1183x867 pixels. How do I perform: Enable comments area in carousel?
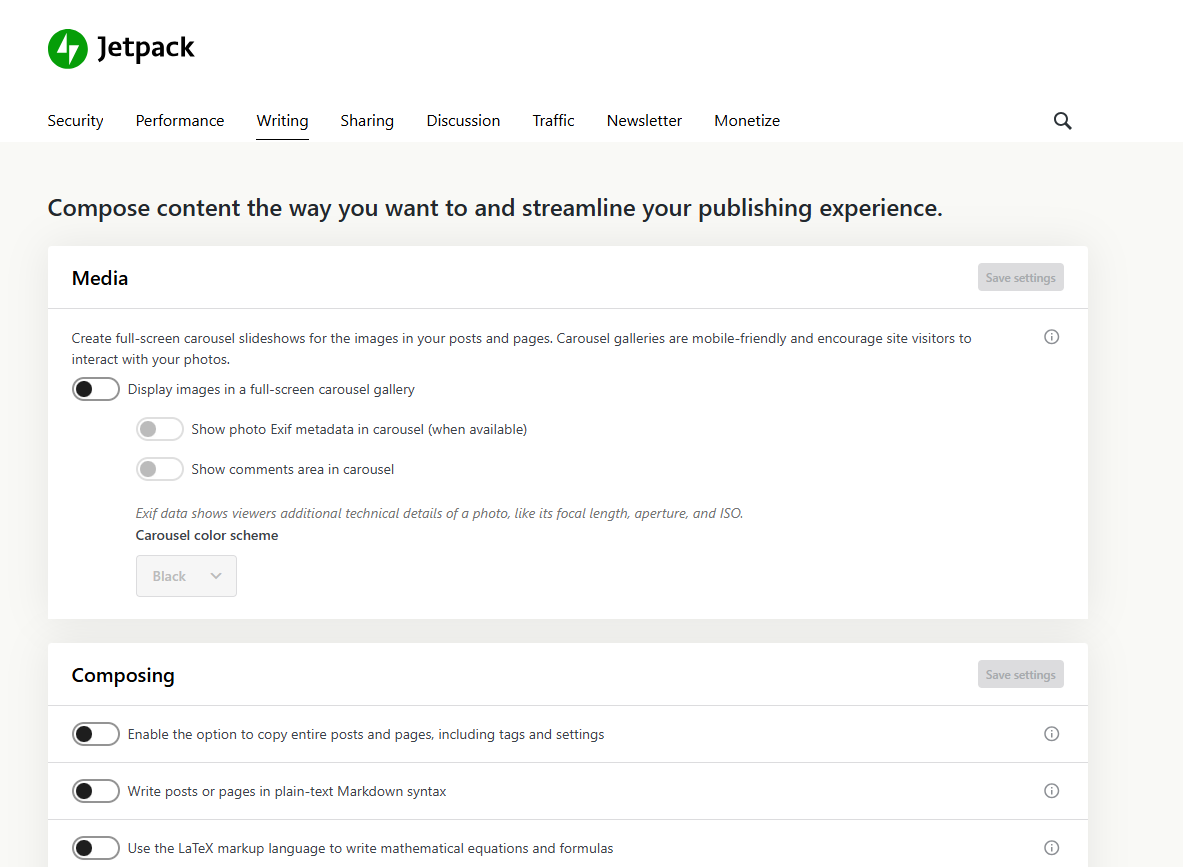[159, 468]
